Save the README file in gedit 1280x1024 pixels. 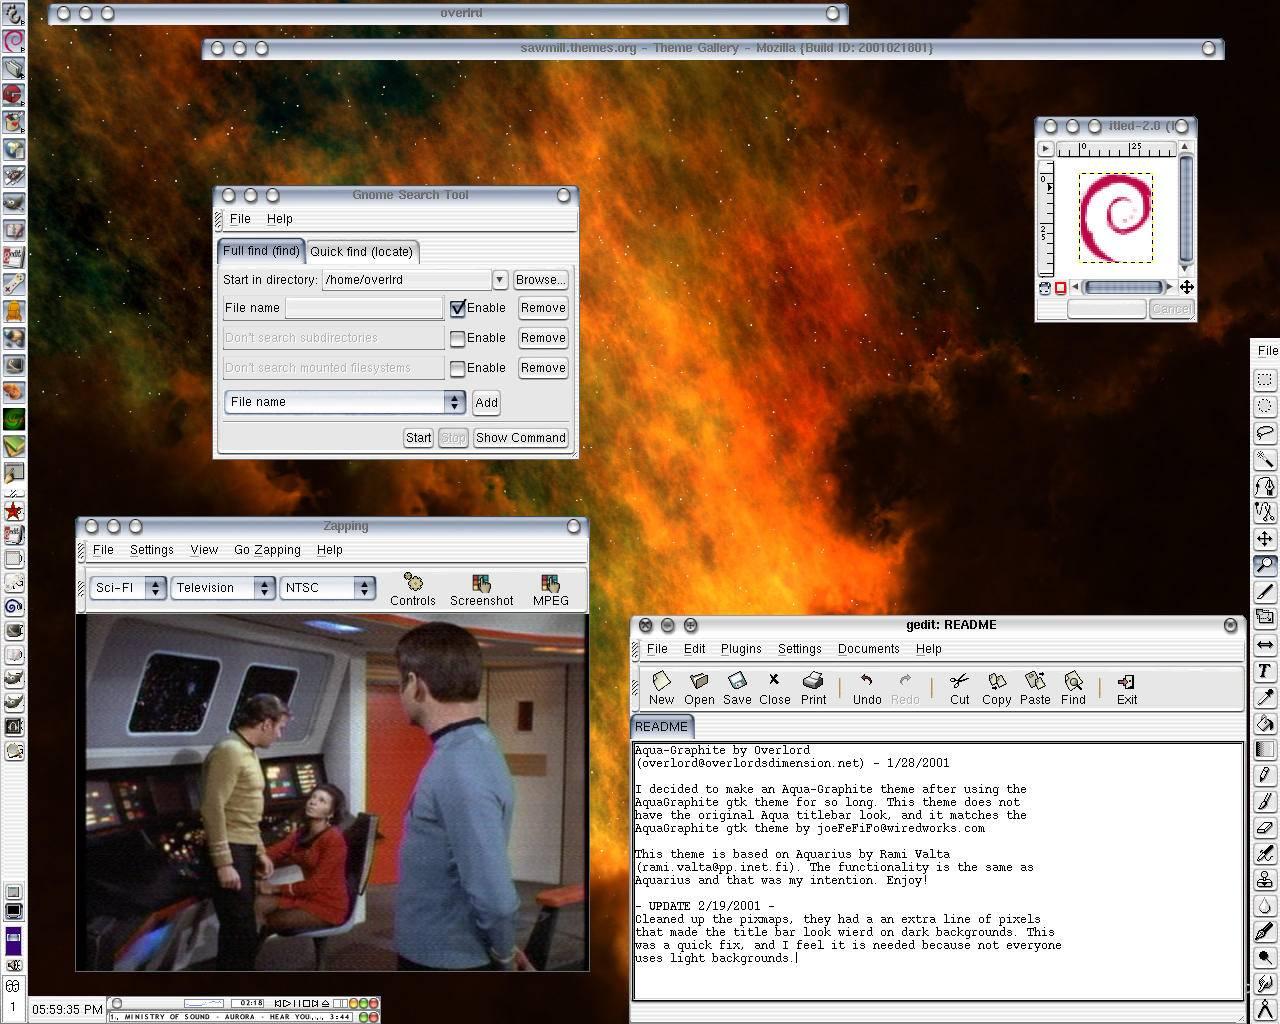click(x=737, y=688)
